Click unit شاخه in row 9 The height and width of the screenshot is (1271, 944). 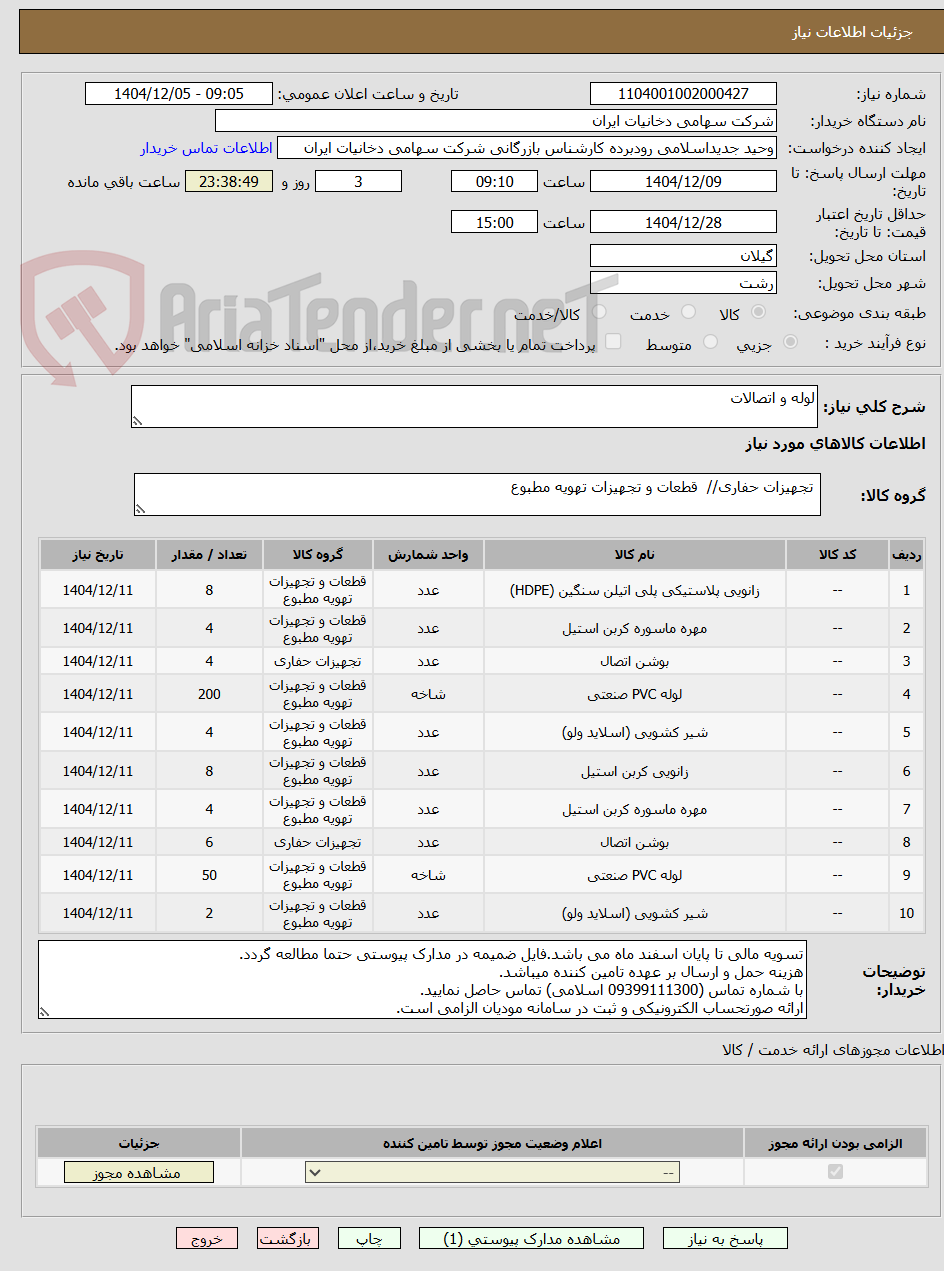[428, 875]
